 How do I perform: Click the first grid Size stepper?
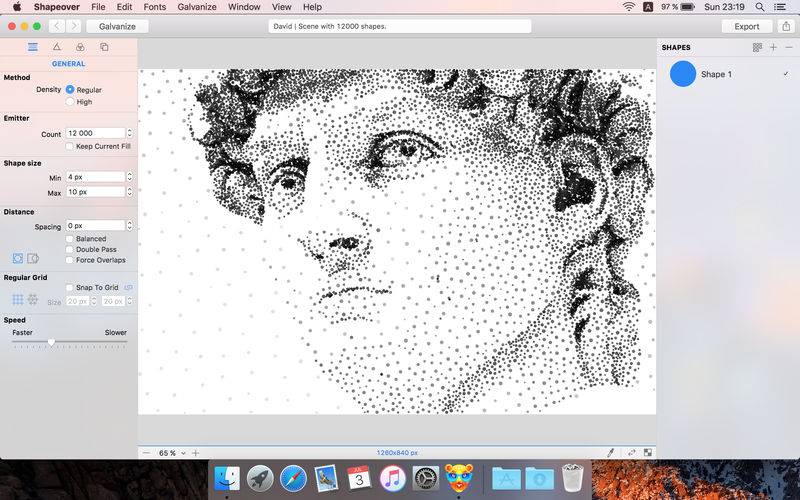(93, 302)
